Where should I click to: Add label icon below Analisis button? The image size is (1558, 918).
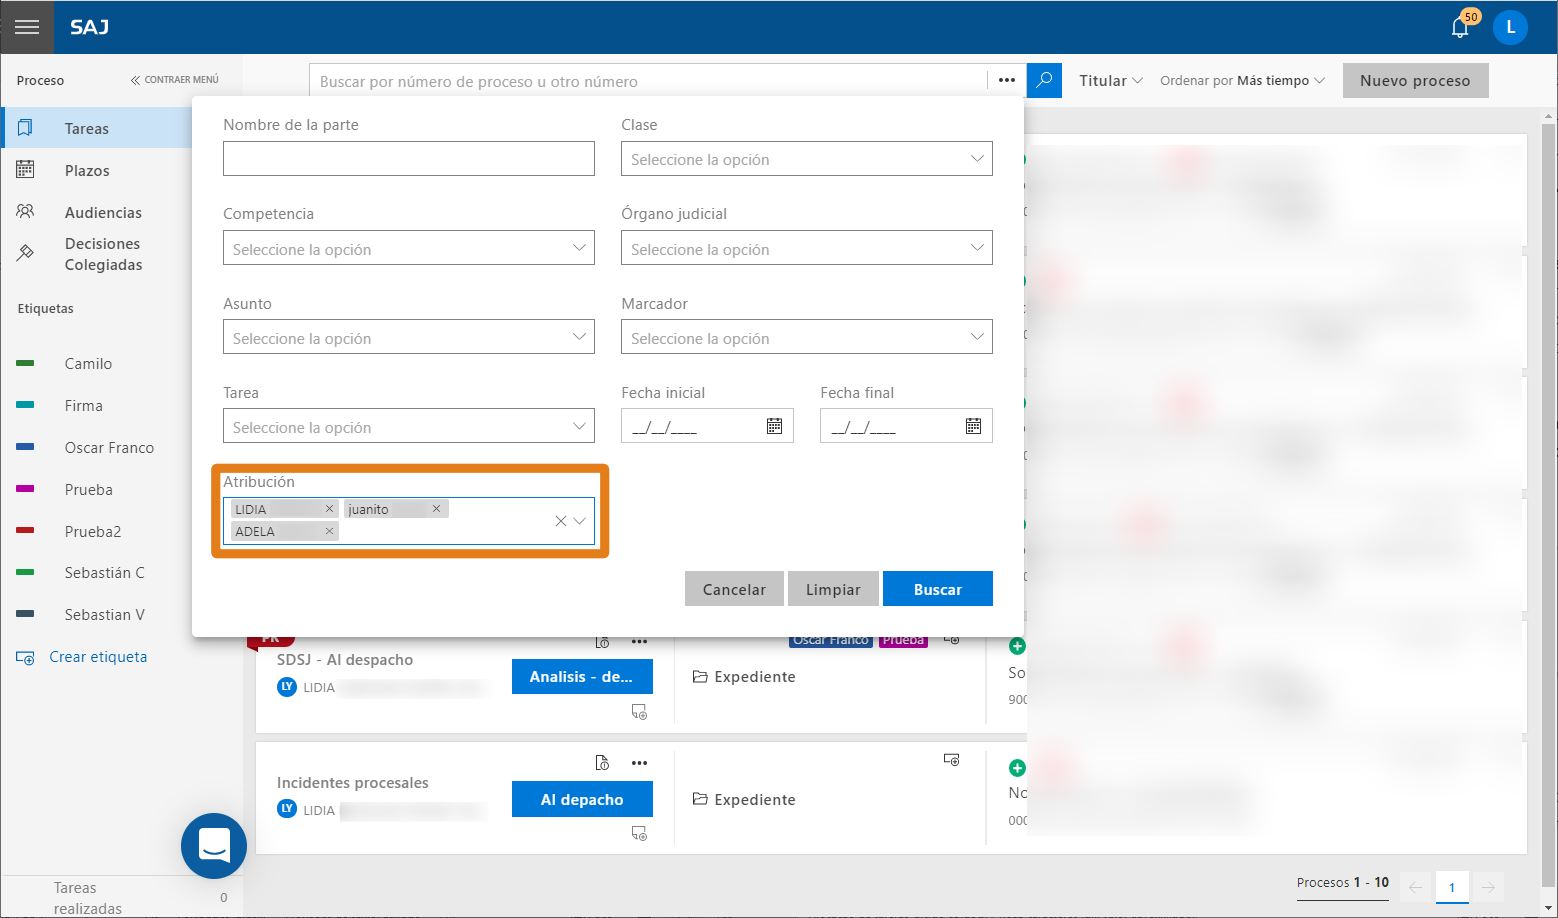point(639,712)
